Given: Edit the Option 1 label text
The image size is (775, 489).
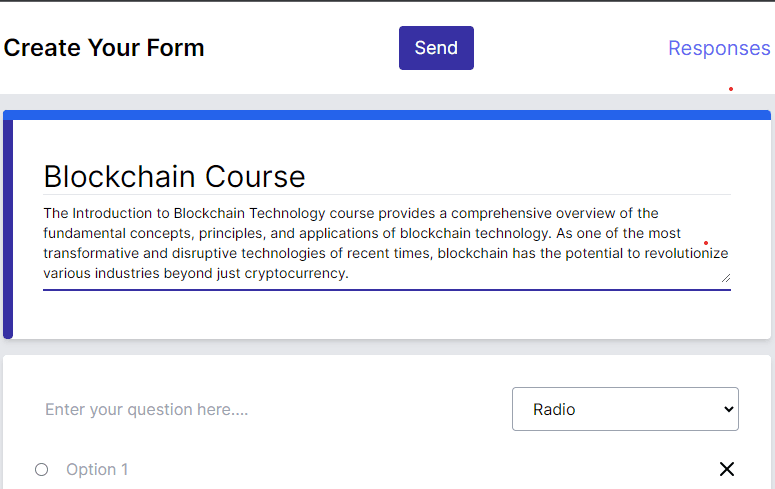Looking at the screenshot, I should point(97,469).
